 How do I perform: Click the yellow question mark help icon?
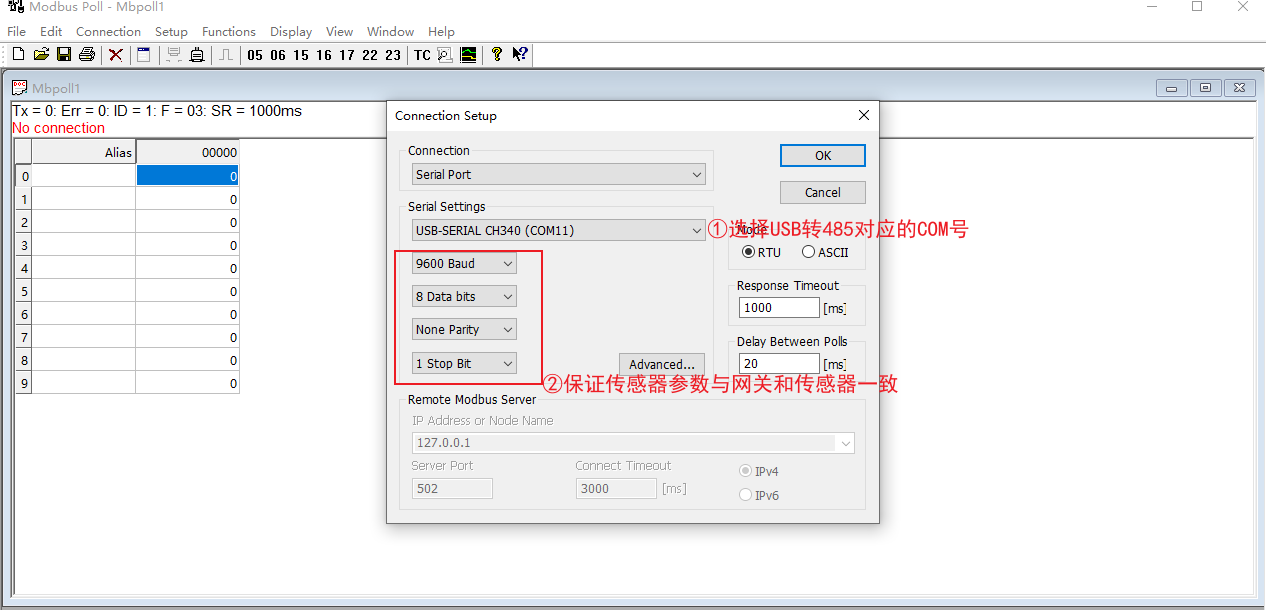coord(496,55)
